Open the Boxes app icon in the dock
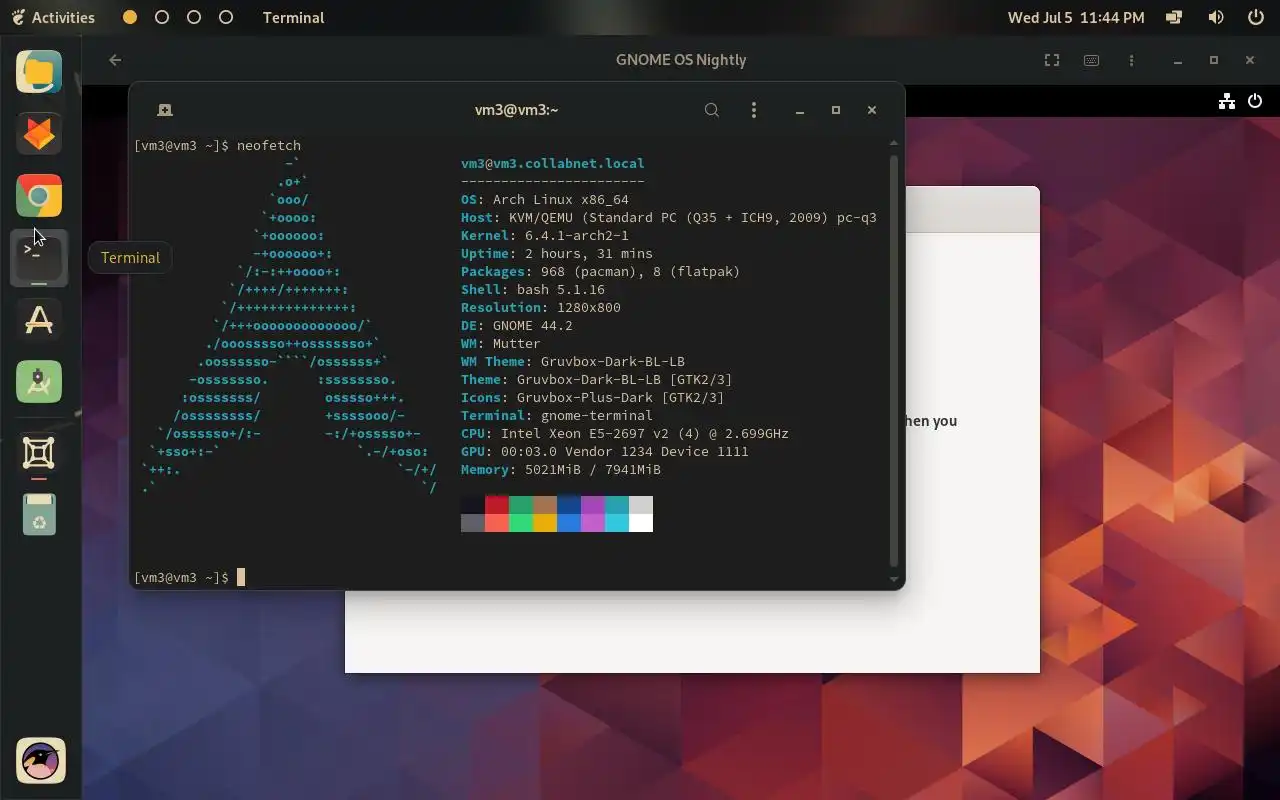1280x800 pixels. click(x=39, y=453)
